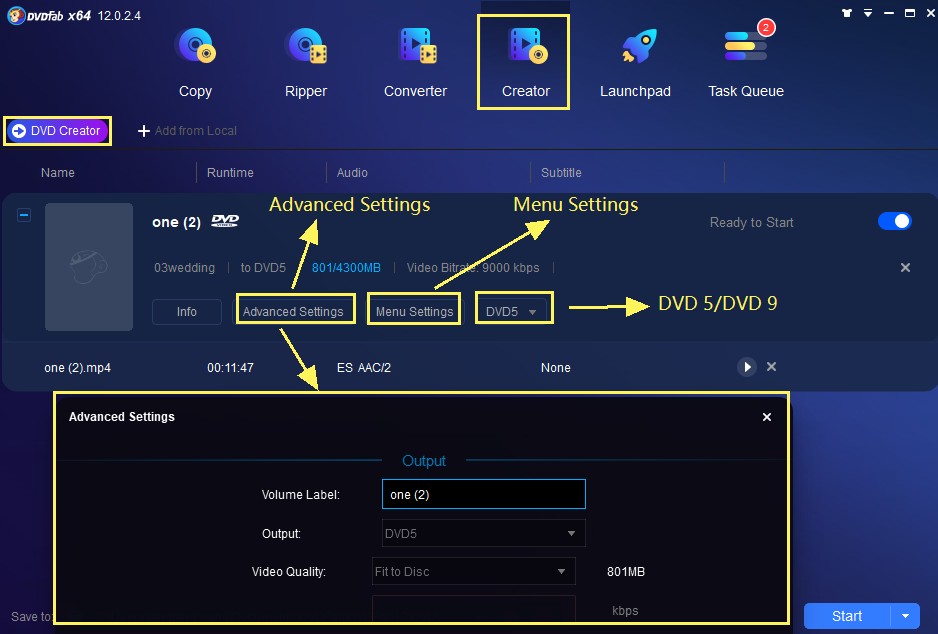Close the Advanced Settings dialog
Viewport: 938px width, 634px height.
(767, 417)
